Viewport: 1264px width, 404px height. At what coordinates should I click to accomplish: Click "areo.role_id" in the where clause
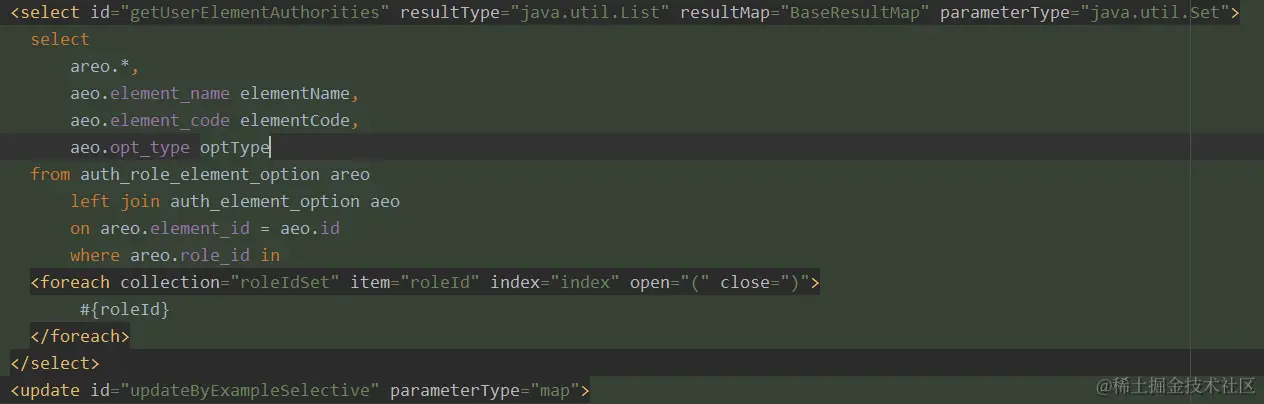click(190, 255)
